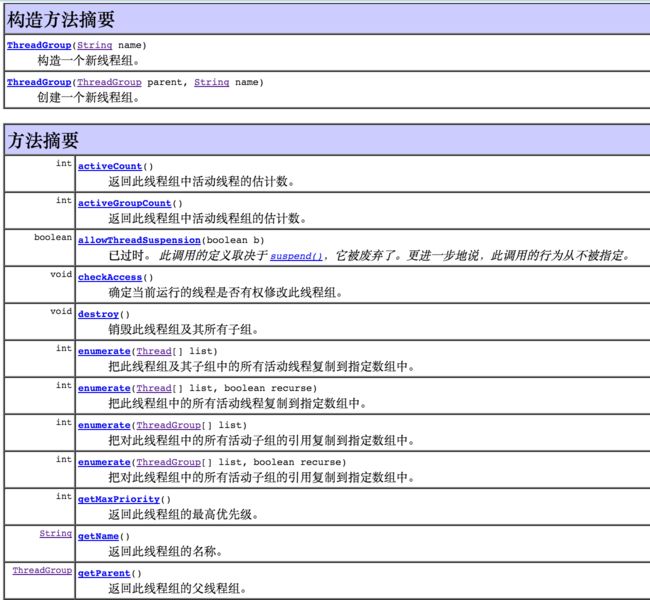Open enumerate(ThreadGroup[] list) method link

pos(104,425)
